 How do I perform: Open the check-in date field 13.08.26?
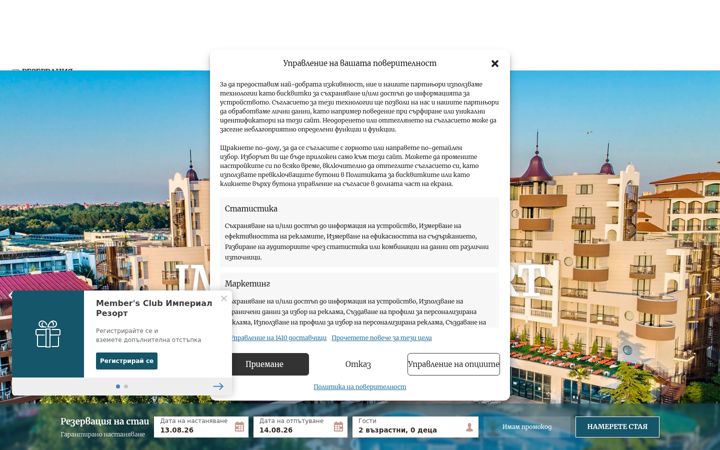click(201, 427)
